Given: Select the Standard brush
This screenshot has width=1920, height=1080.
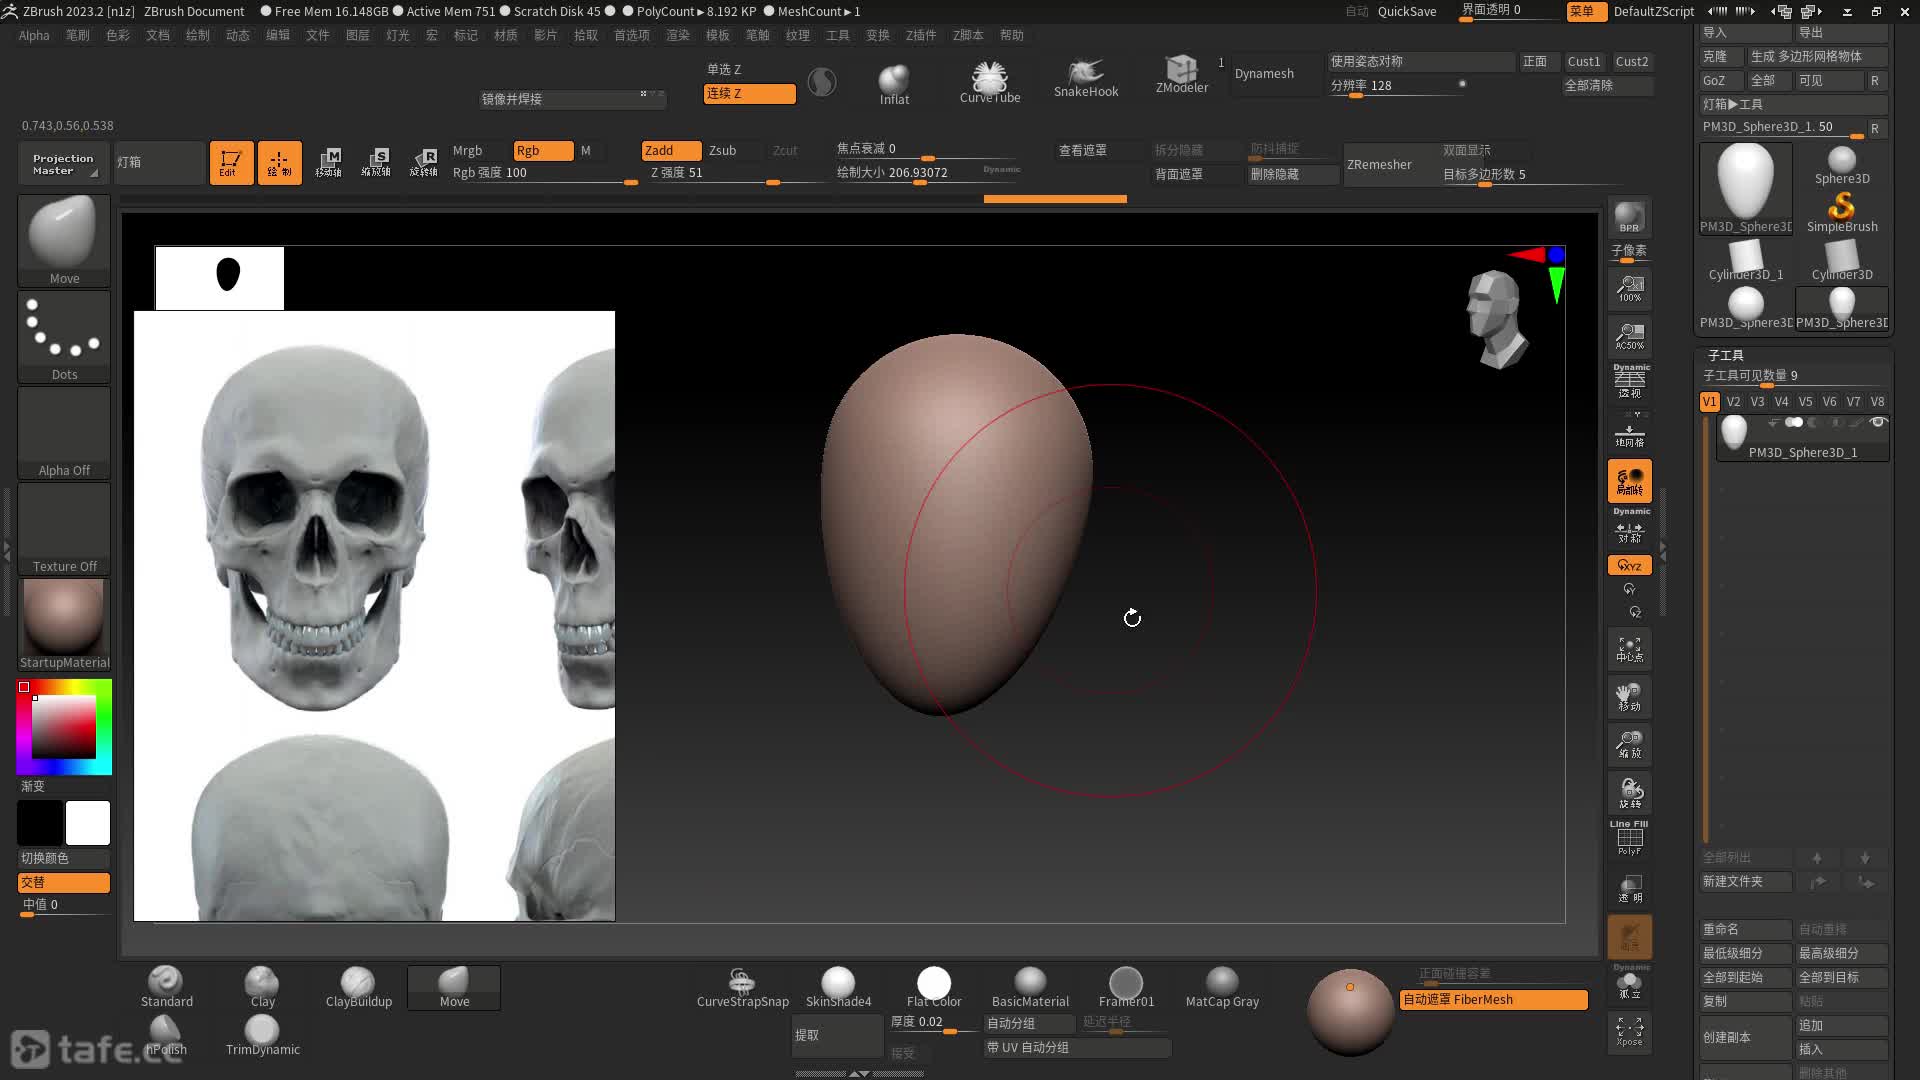Looking at the screenshot, I should 166,987.
